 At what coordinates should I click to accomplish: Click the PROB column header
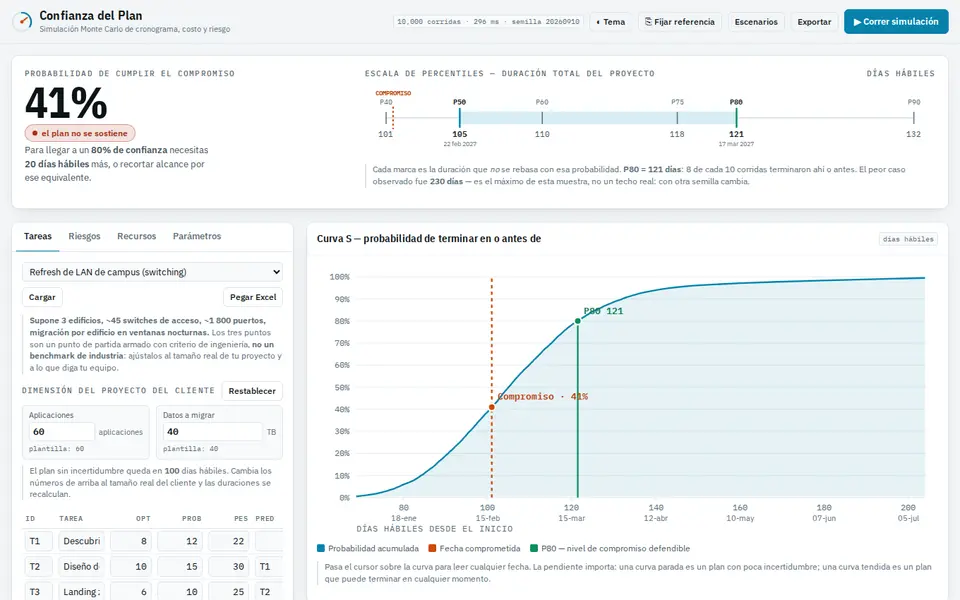click(192, 519)
